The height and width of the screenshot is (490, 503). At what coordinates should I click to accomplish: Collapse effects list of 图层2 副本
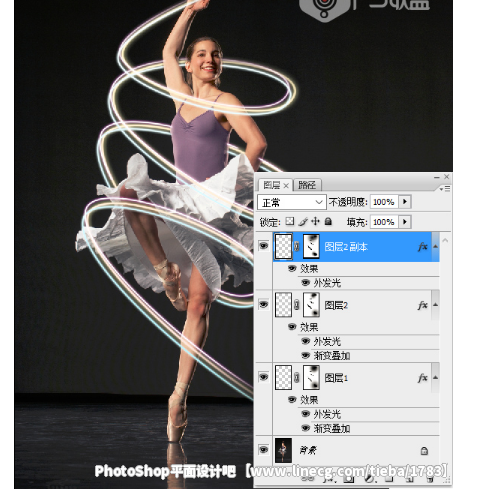coord(435,246)
